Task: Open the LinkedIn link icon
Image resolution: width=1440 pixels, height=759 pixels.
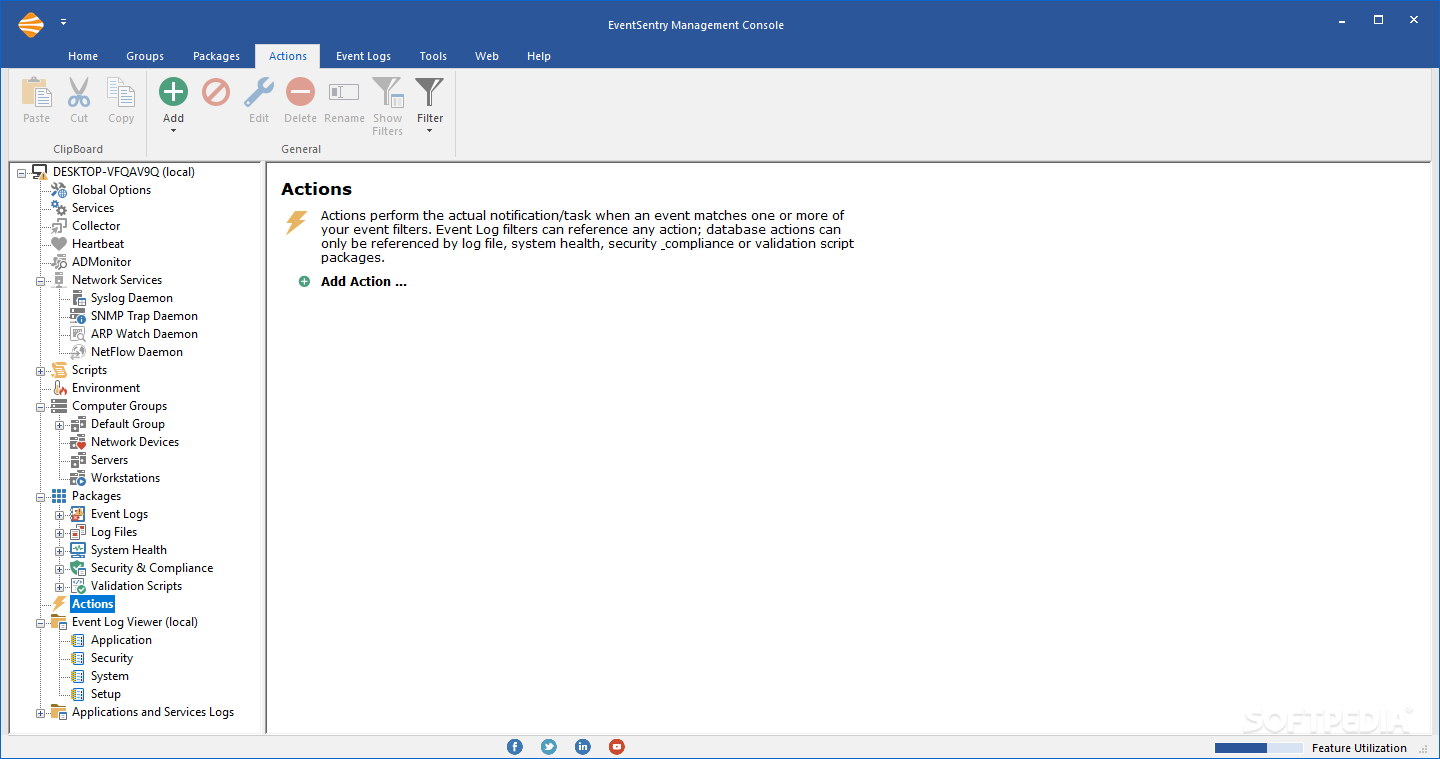Action: pos(583,747)
